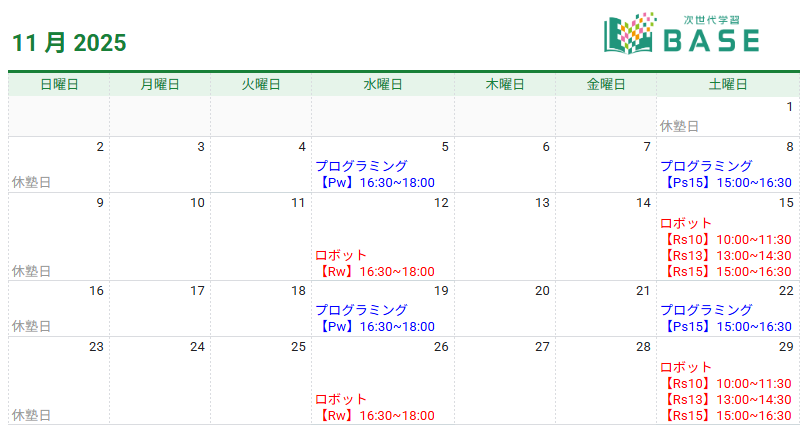Open the プログラミング Pw event on November 19
The image size is (806, 429).
[x=375, y=318]
